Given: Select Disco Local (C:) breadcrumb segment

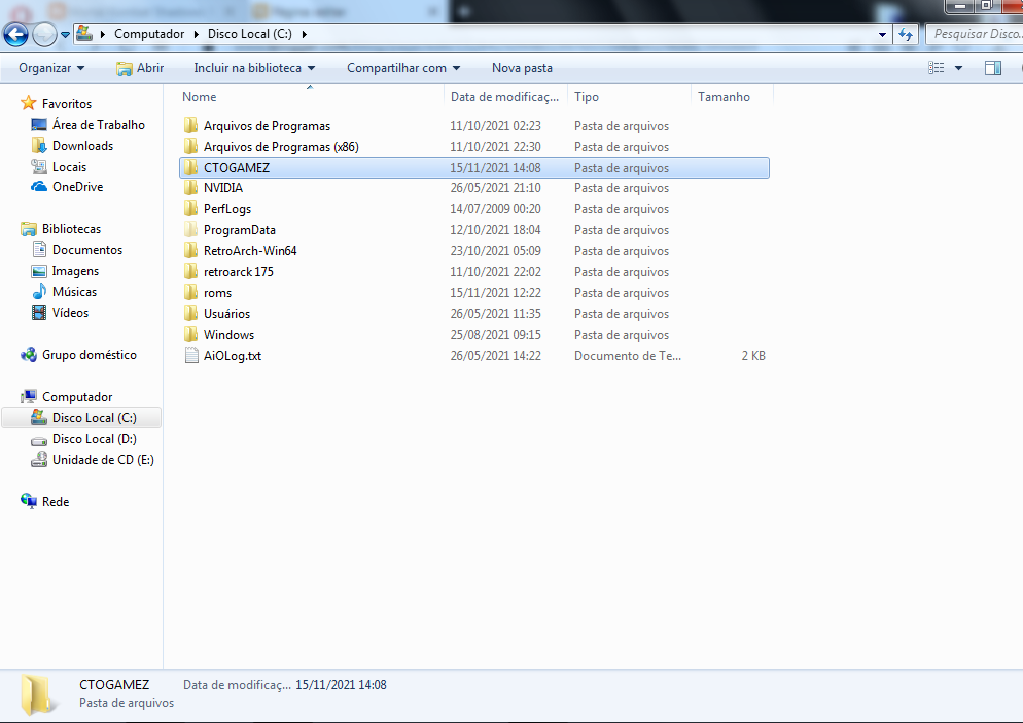Looking at the screenshot, I should click(x=249, y=34).
